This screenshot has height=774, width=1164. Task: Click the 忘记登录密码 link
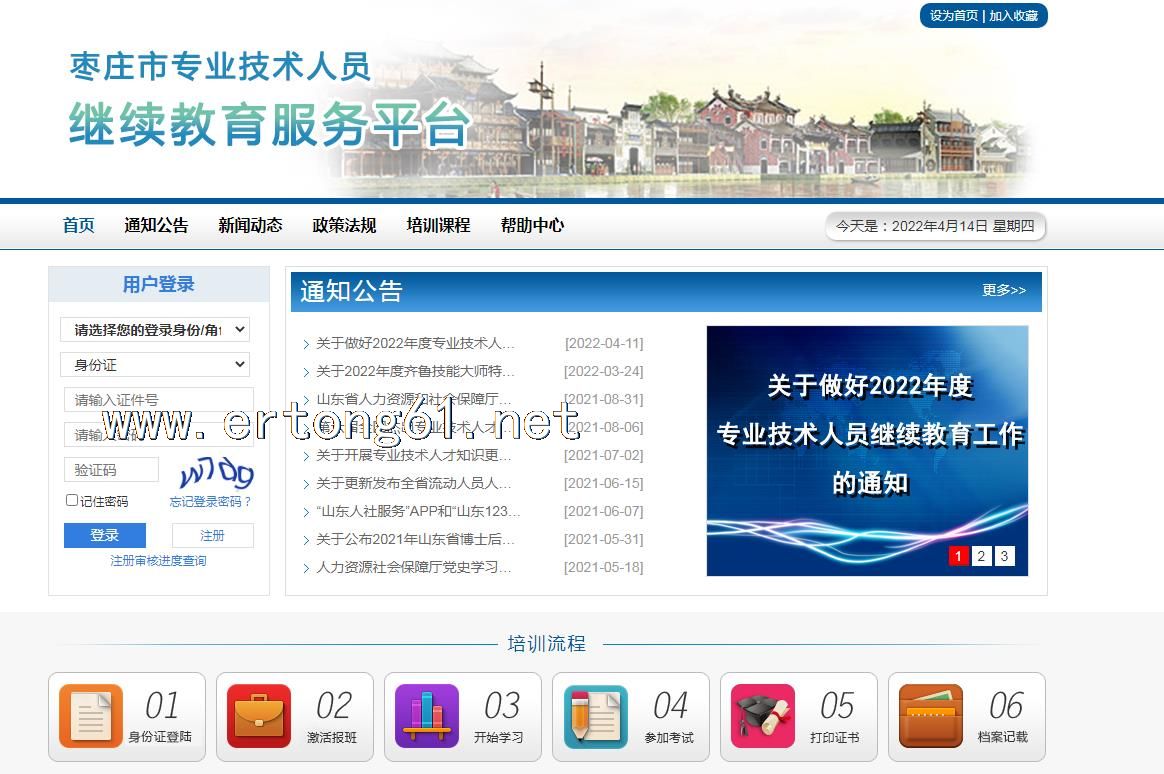tap(210, 501)
